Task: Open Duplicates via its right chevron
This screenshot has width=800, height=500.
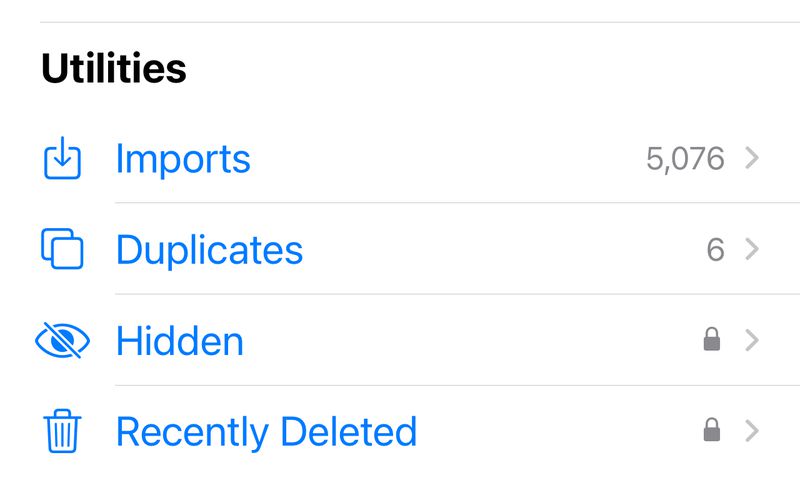Action: click(x=752, y=249)
